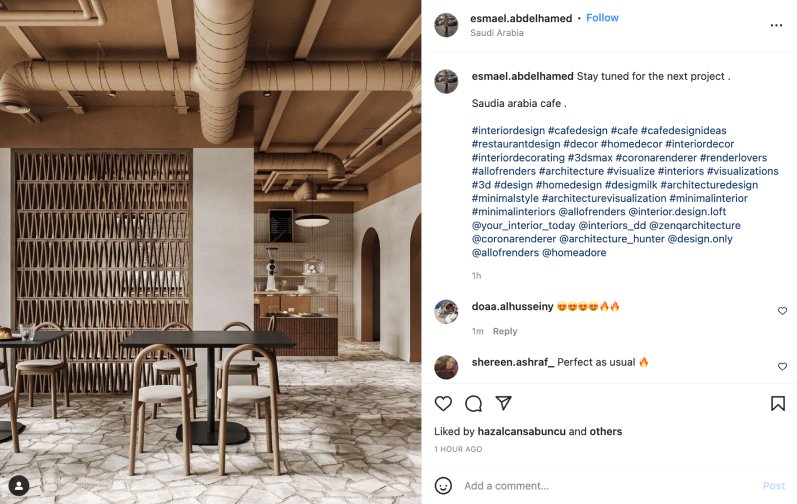
Task: Show tagged people icon on photo
Action: [x=19, y=486]
